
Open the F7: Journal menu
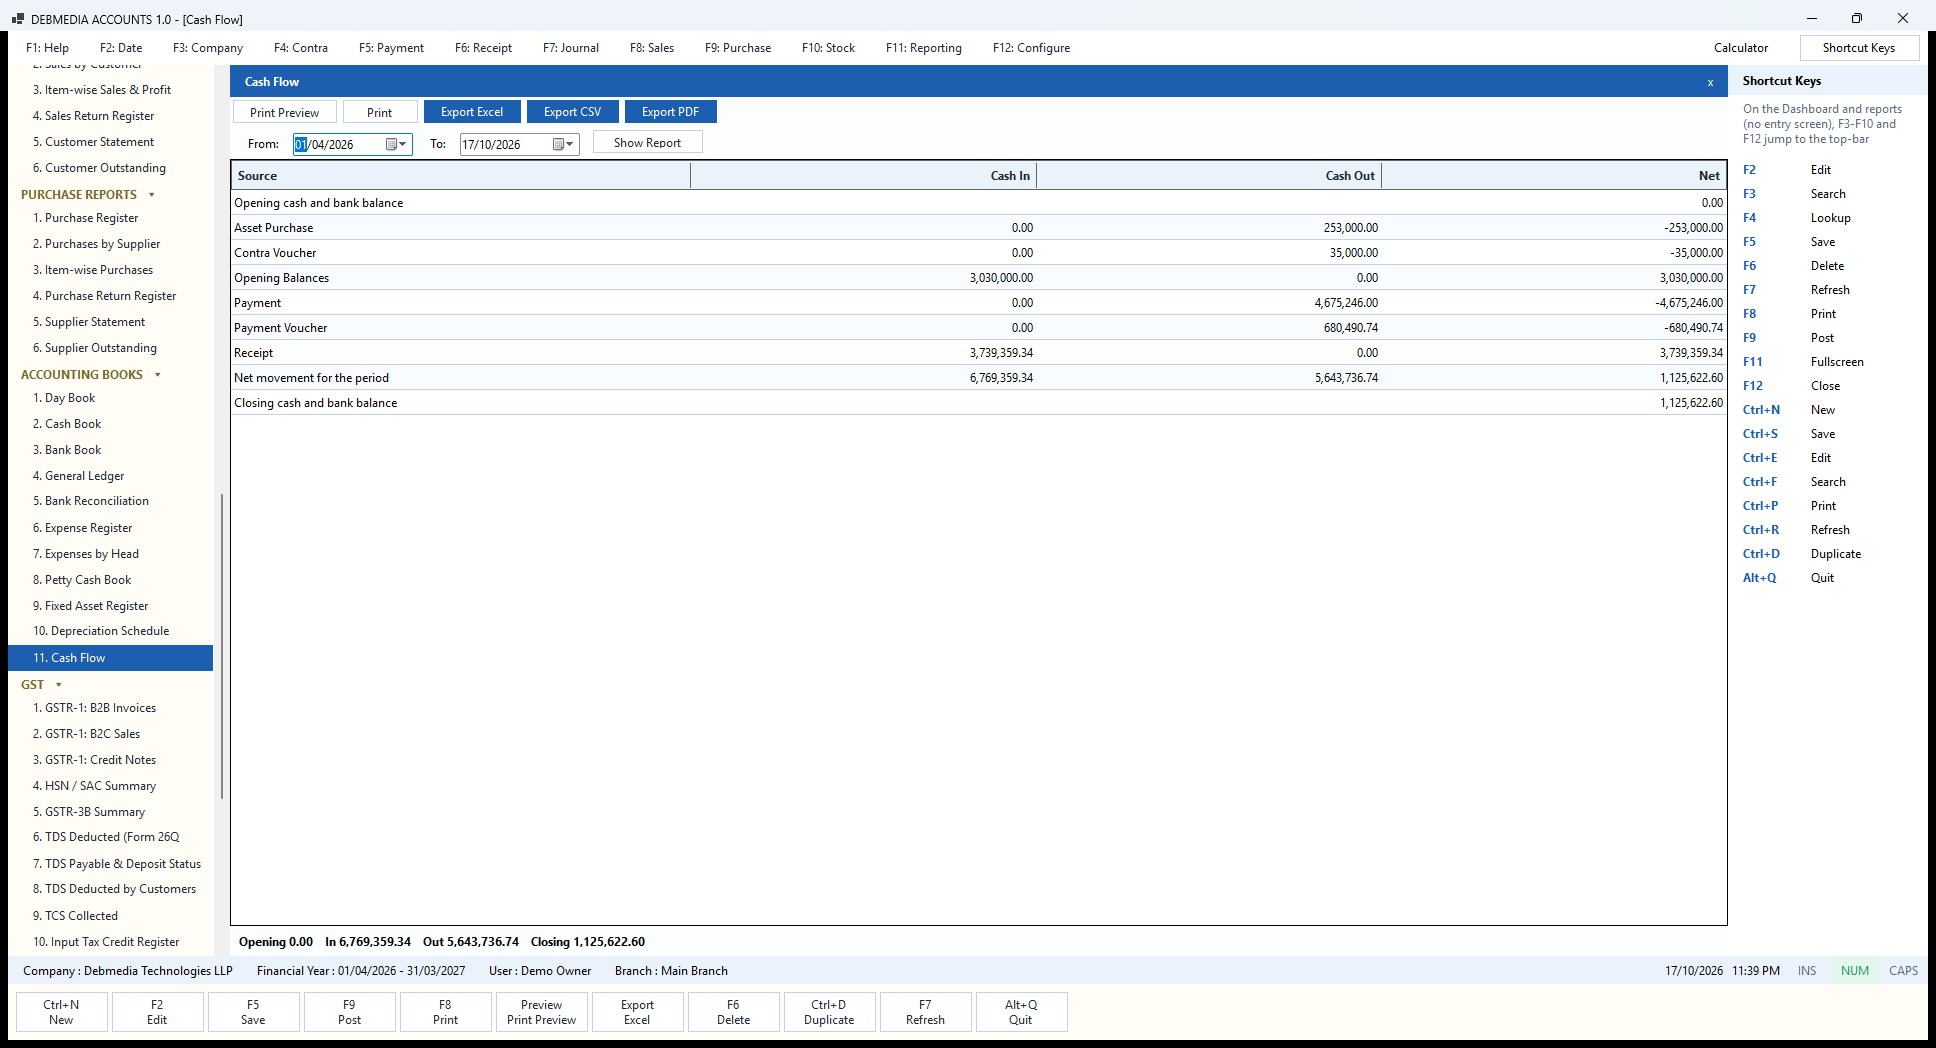(571, 48)
